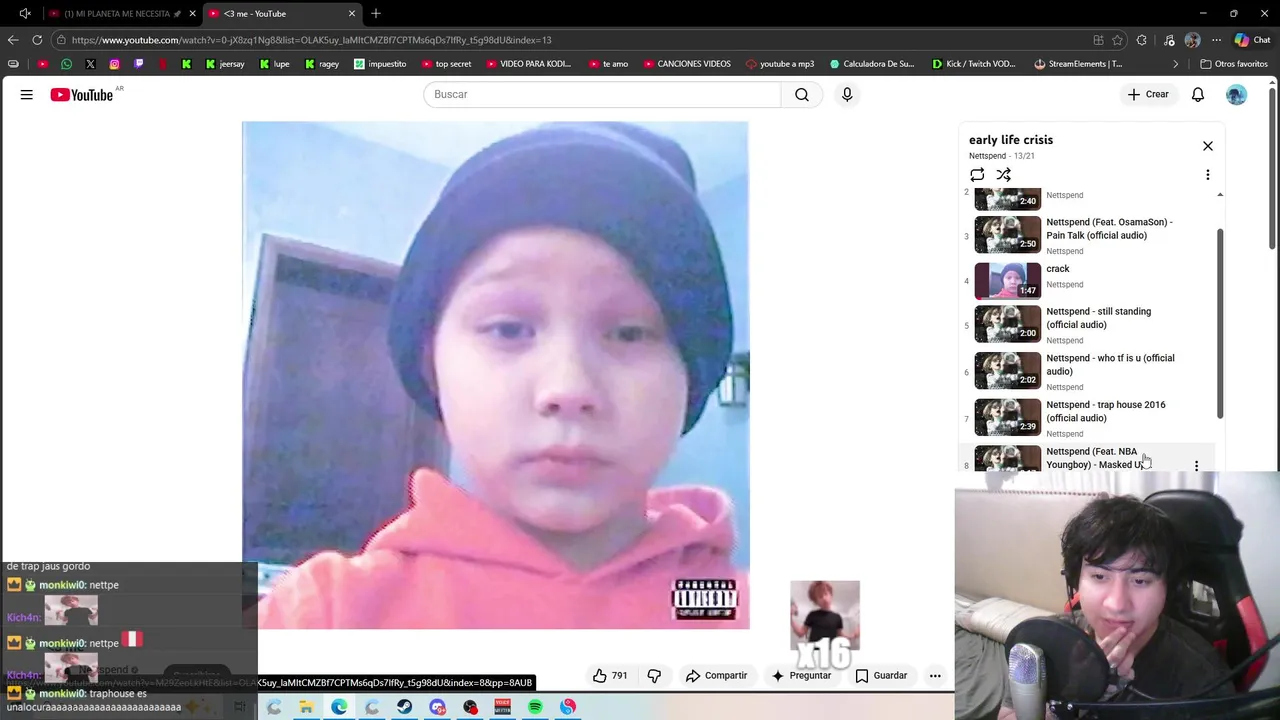The width and height of the screenshot is (1280, 720).
Task: Open browser profile avatar
Action: click(x=1192, y=40)
